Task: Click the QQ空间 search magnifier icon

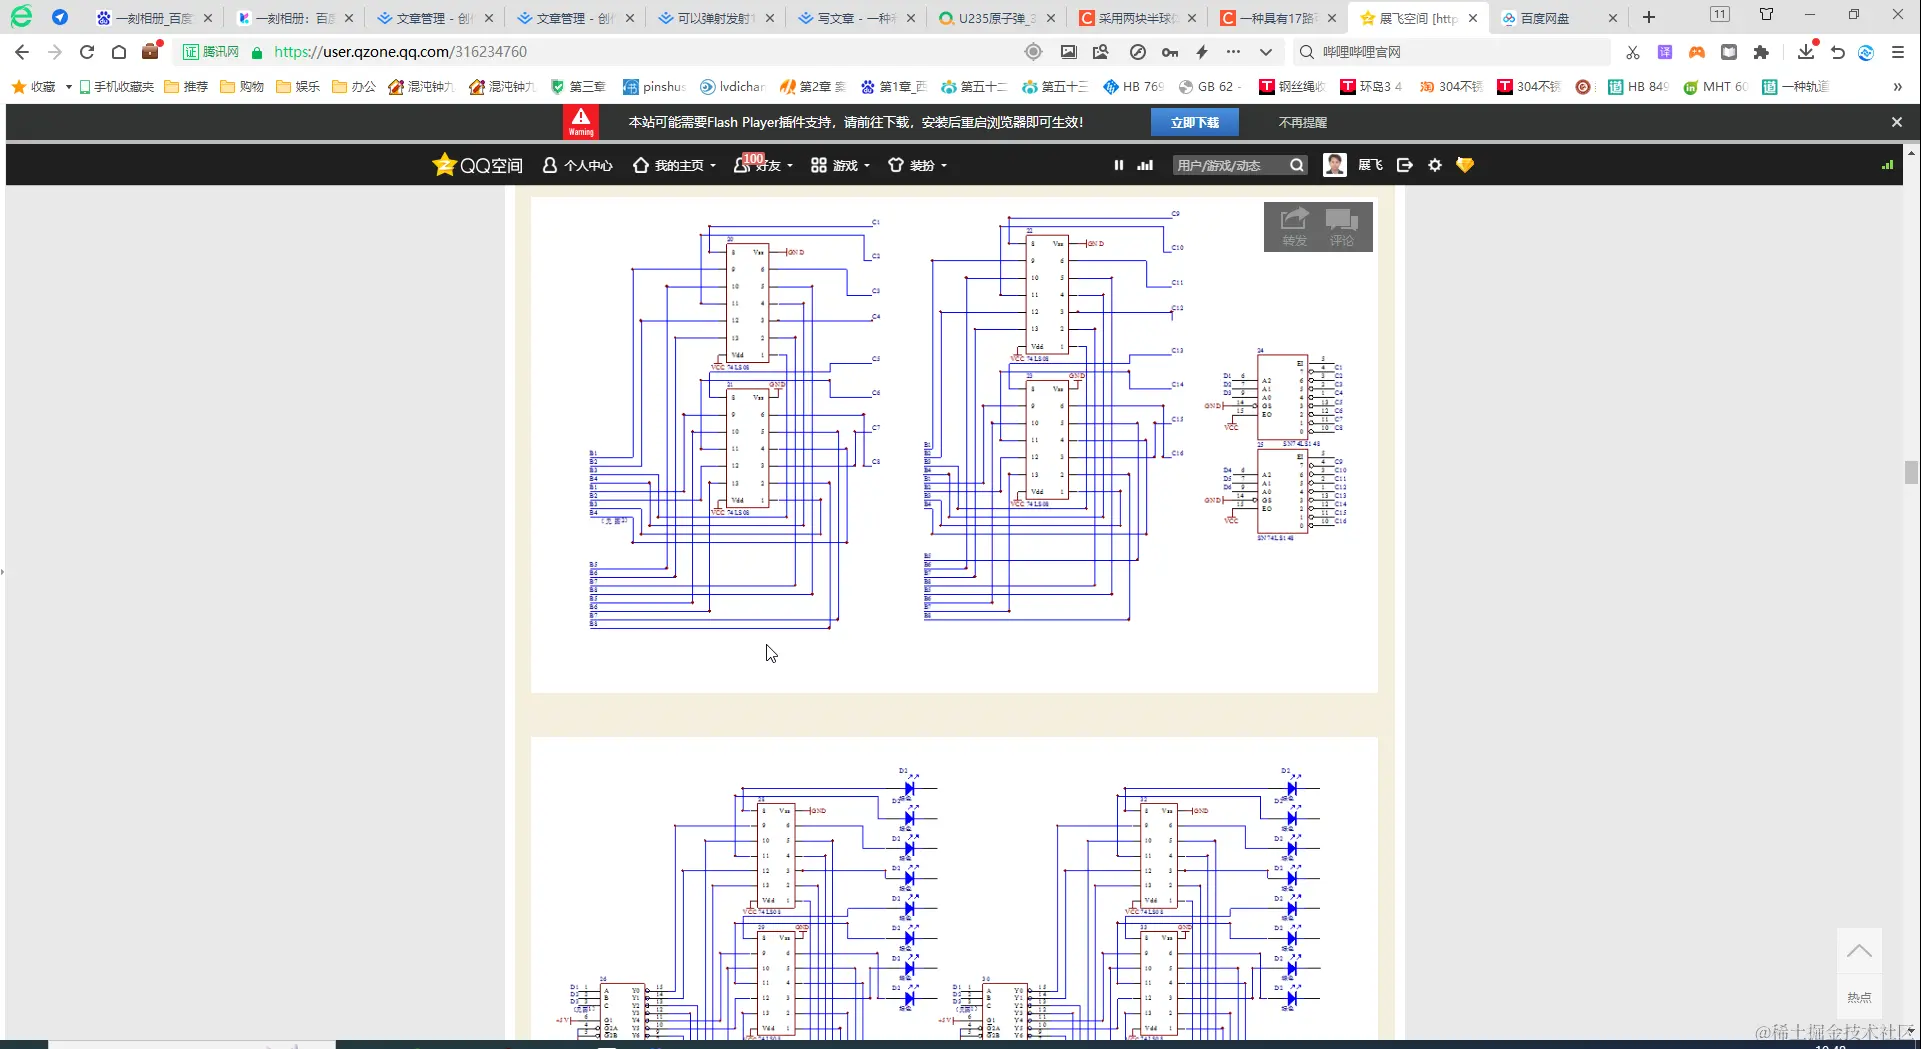Action: click(1297, 165)
